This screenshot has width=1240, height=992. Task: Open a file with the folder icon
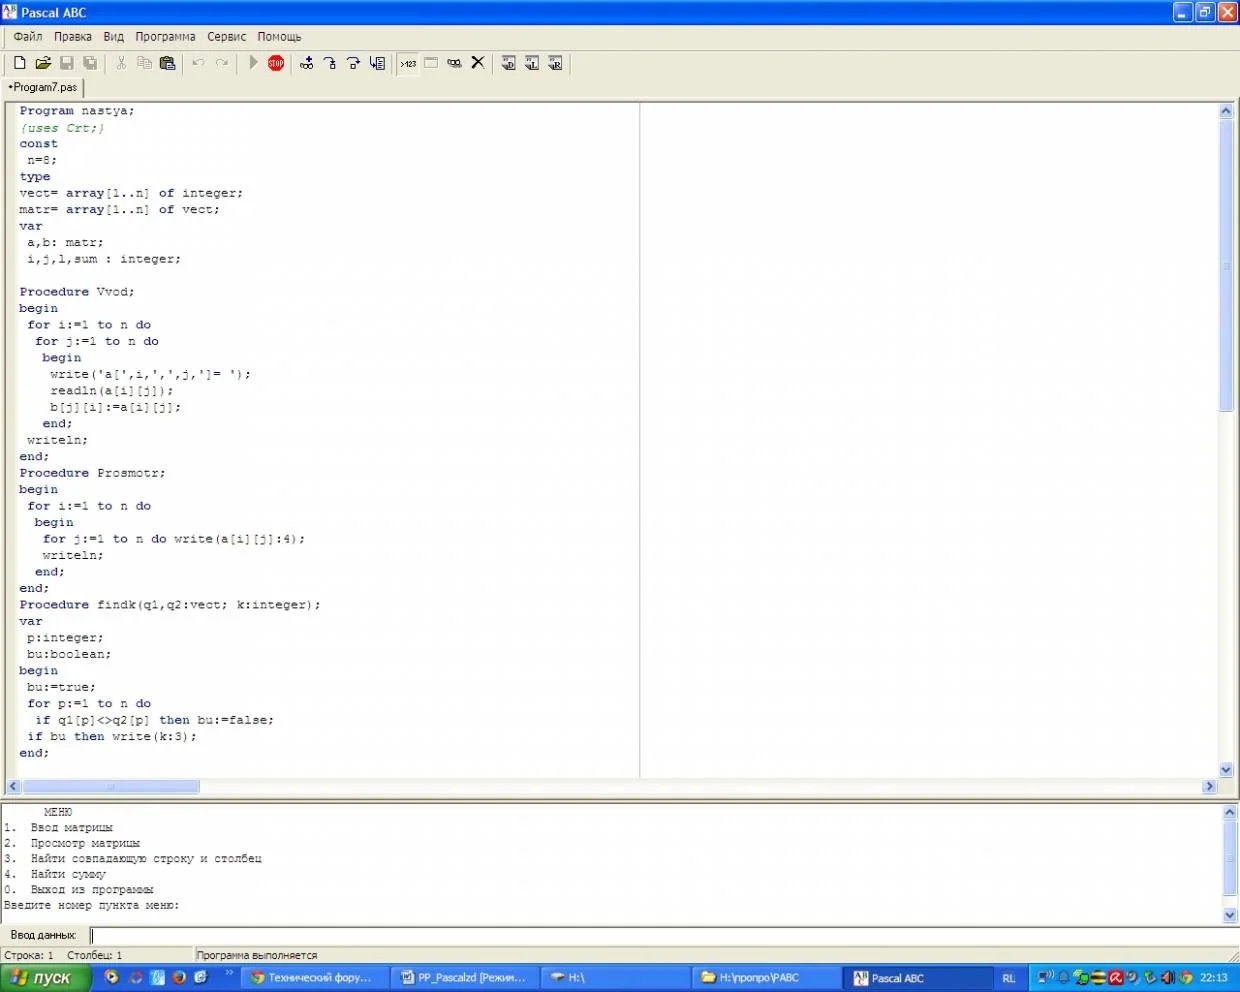click(x=43, y=63)
